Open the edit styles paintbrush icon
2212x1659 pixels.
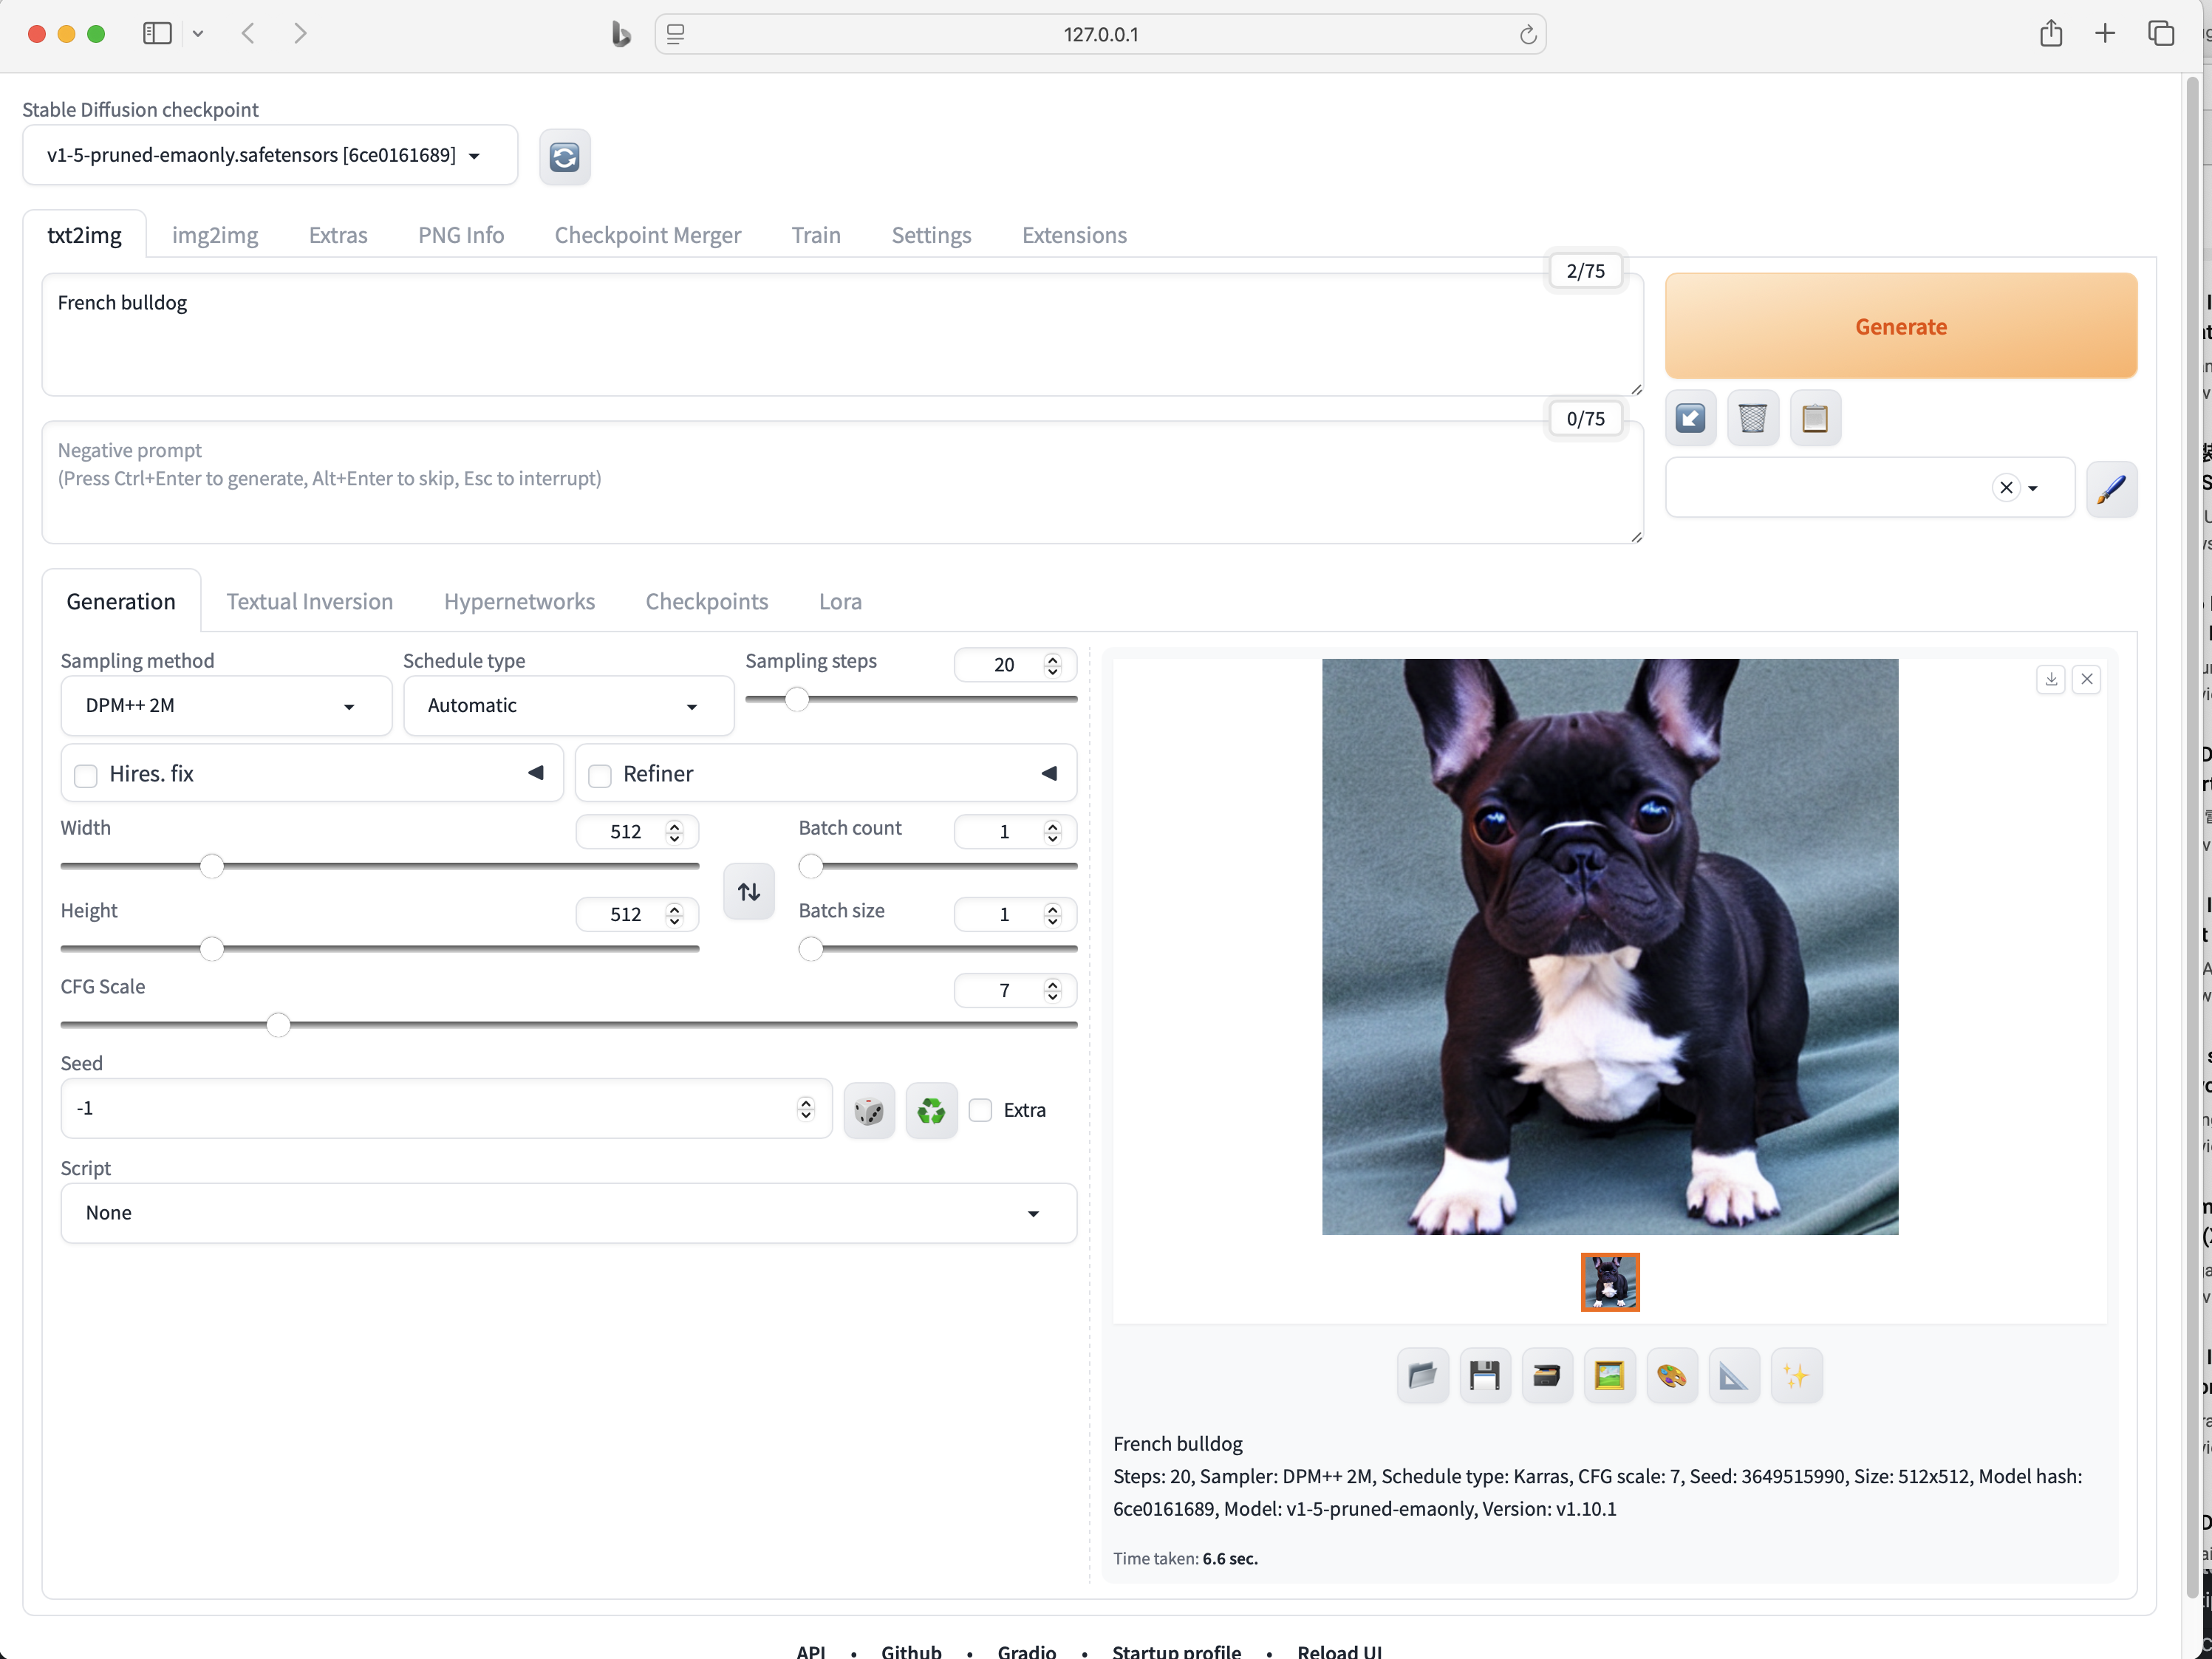pos(2112,488)
